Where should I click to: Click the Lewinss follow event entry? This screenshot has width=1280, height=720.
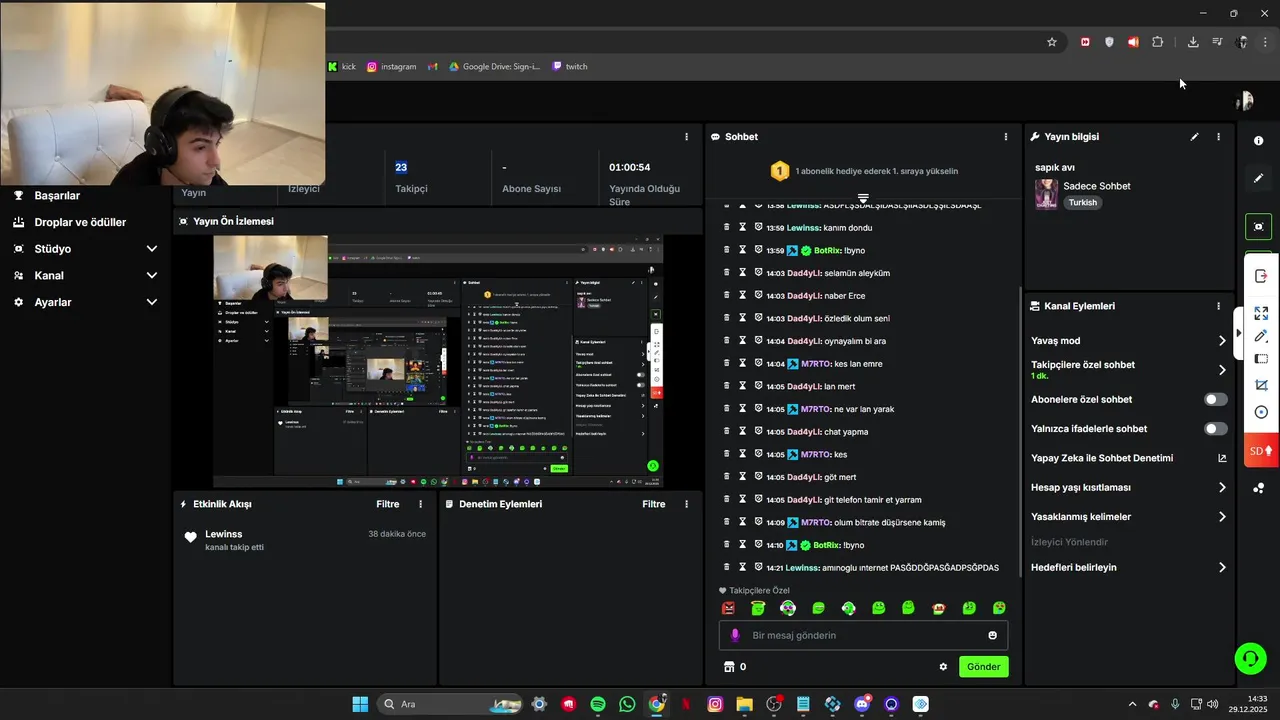coord(305,540)
